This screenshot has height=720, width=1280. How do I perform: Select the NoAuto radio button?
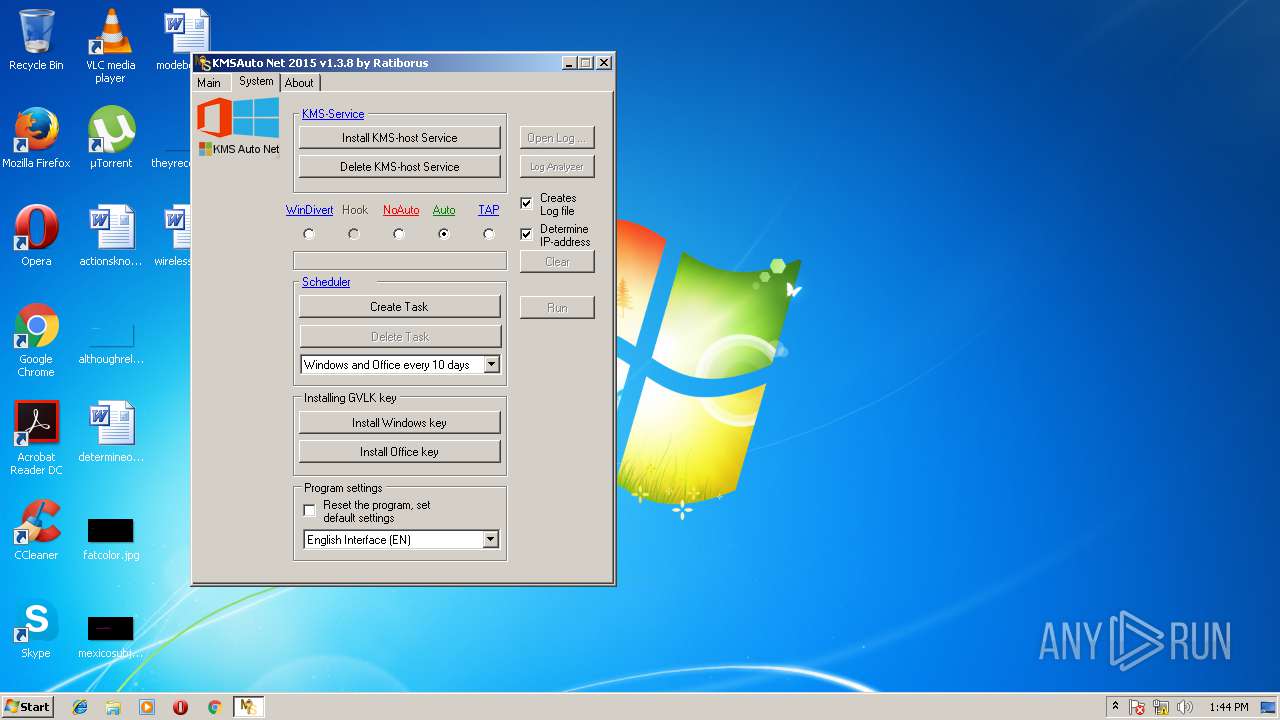[399, 234]
